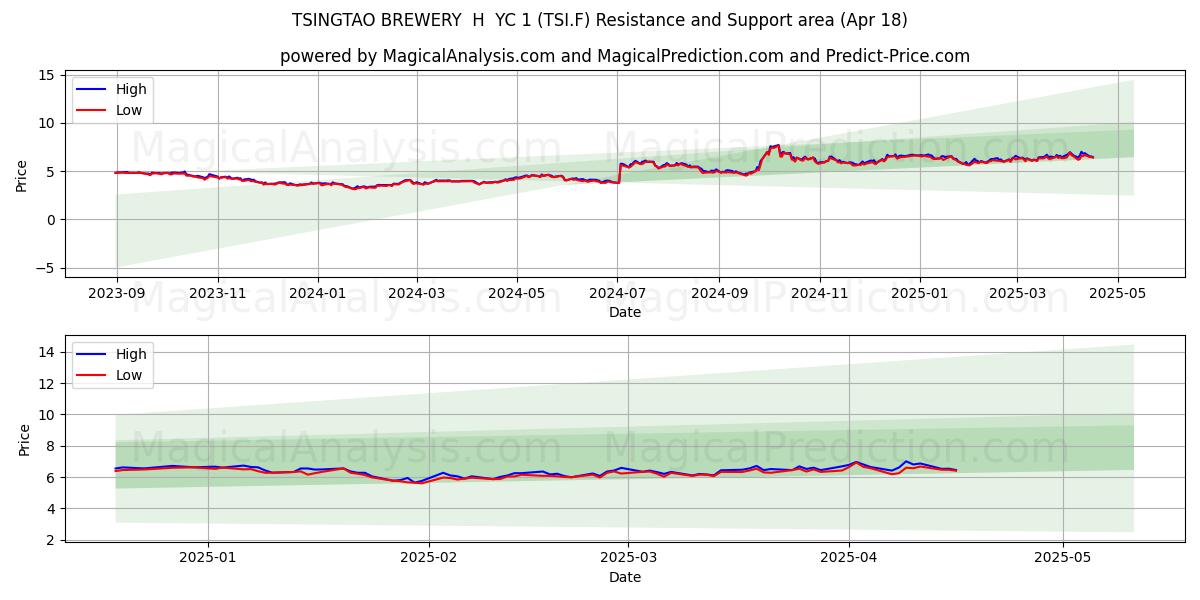Viewport: 1200px width, 600px height.
Task: Click the '2024-07' tick label
Action: point(617,293)
